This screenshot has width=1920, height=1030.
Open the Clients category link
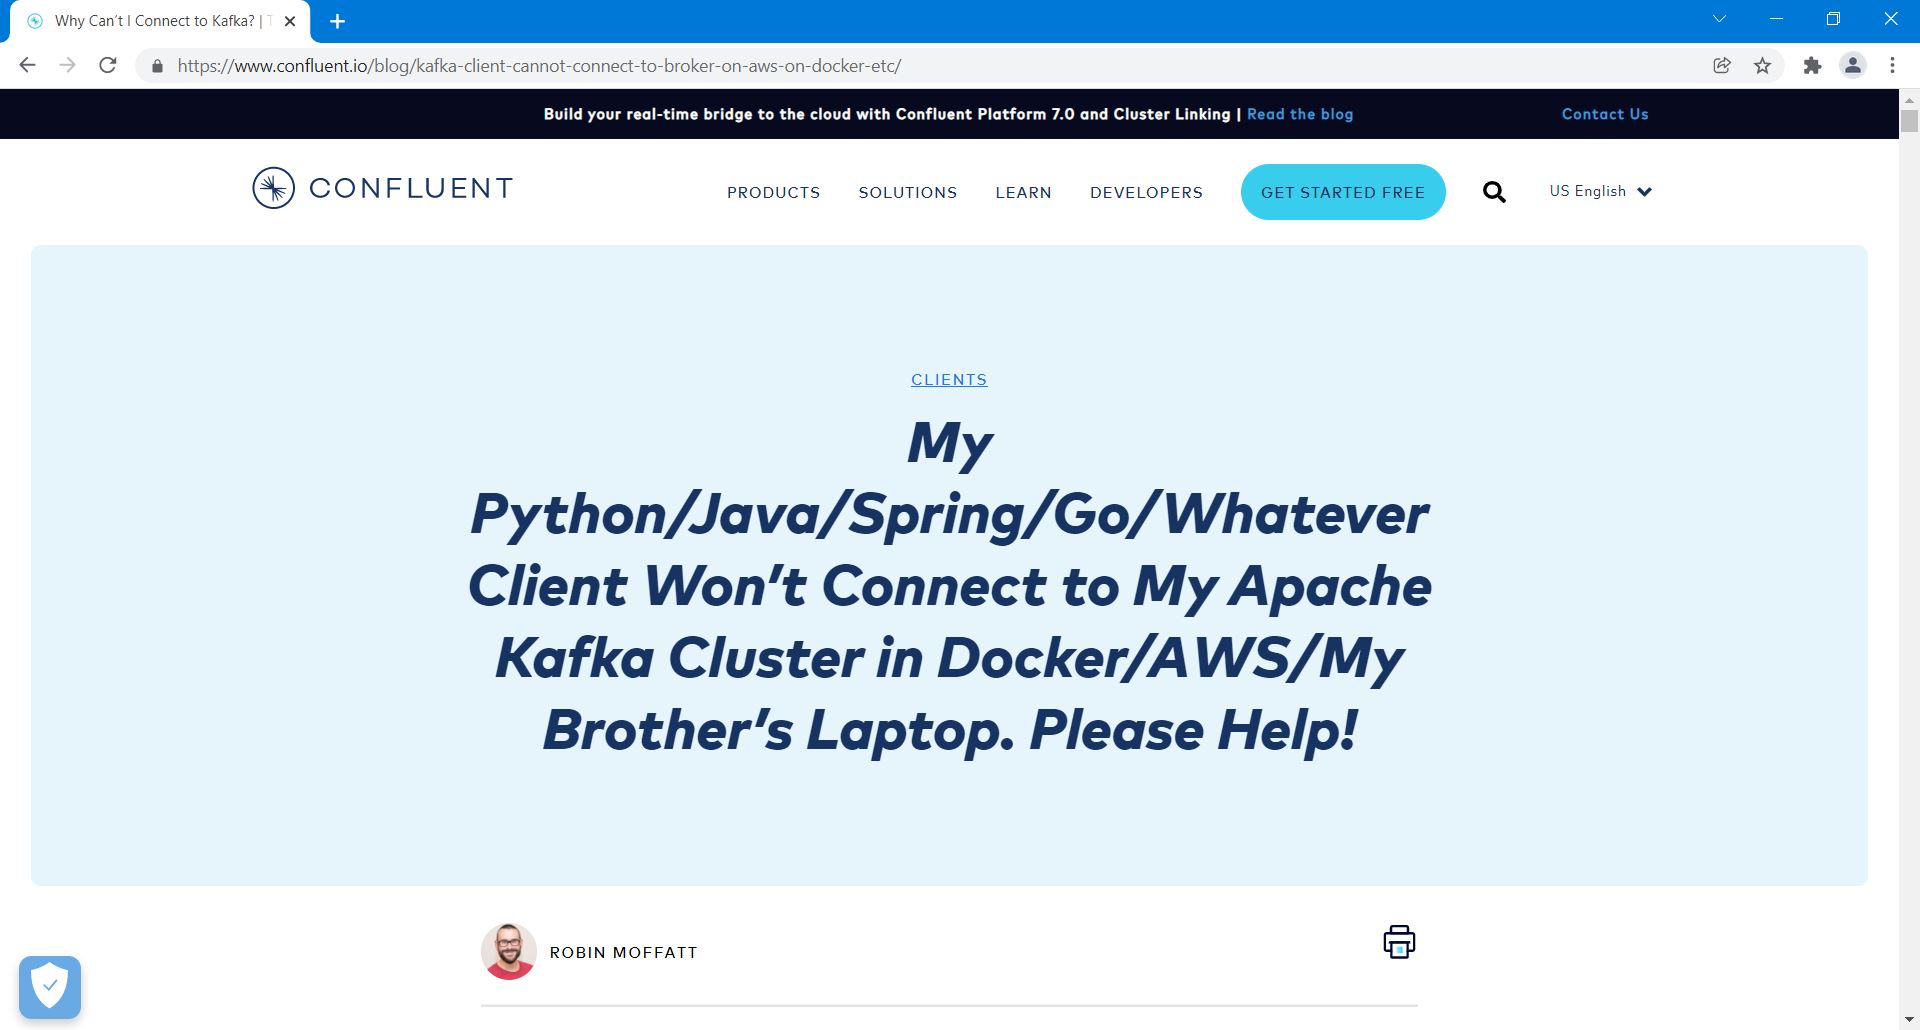949,380
